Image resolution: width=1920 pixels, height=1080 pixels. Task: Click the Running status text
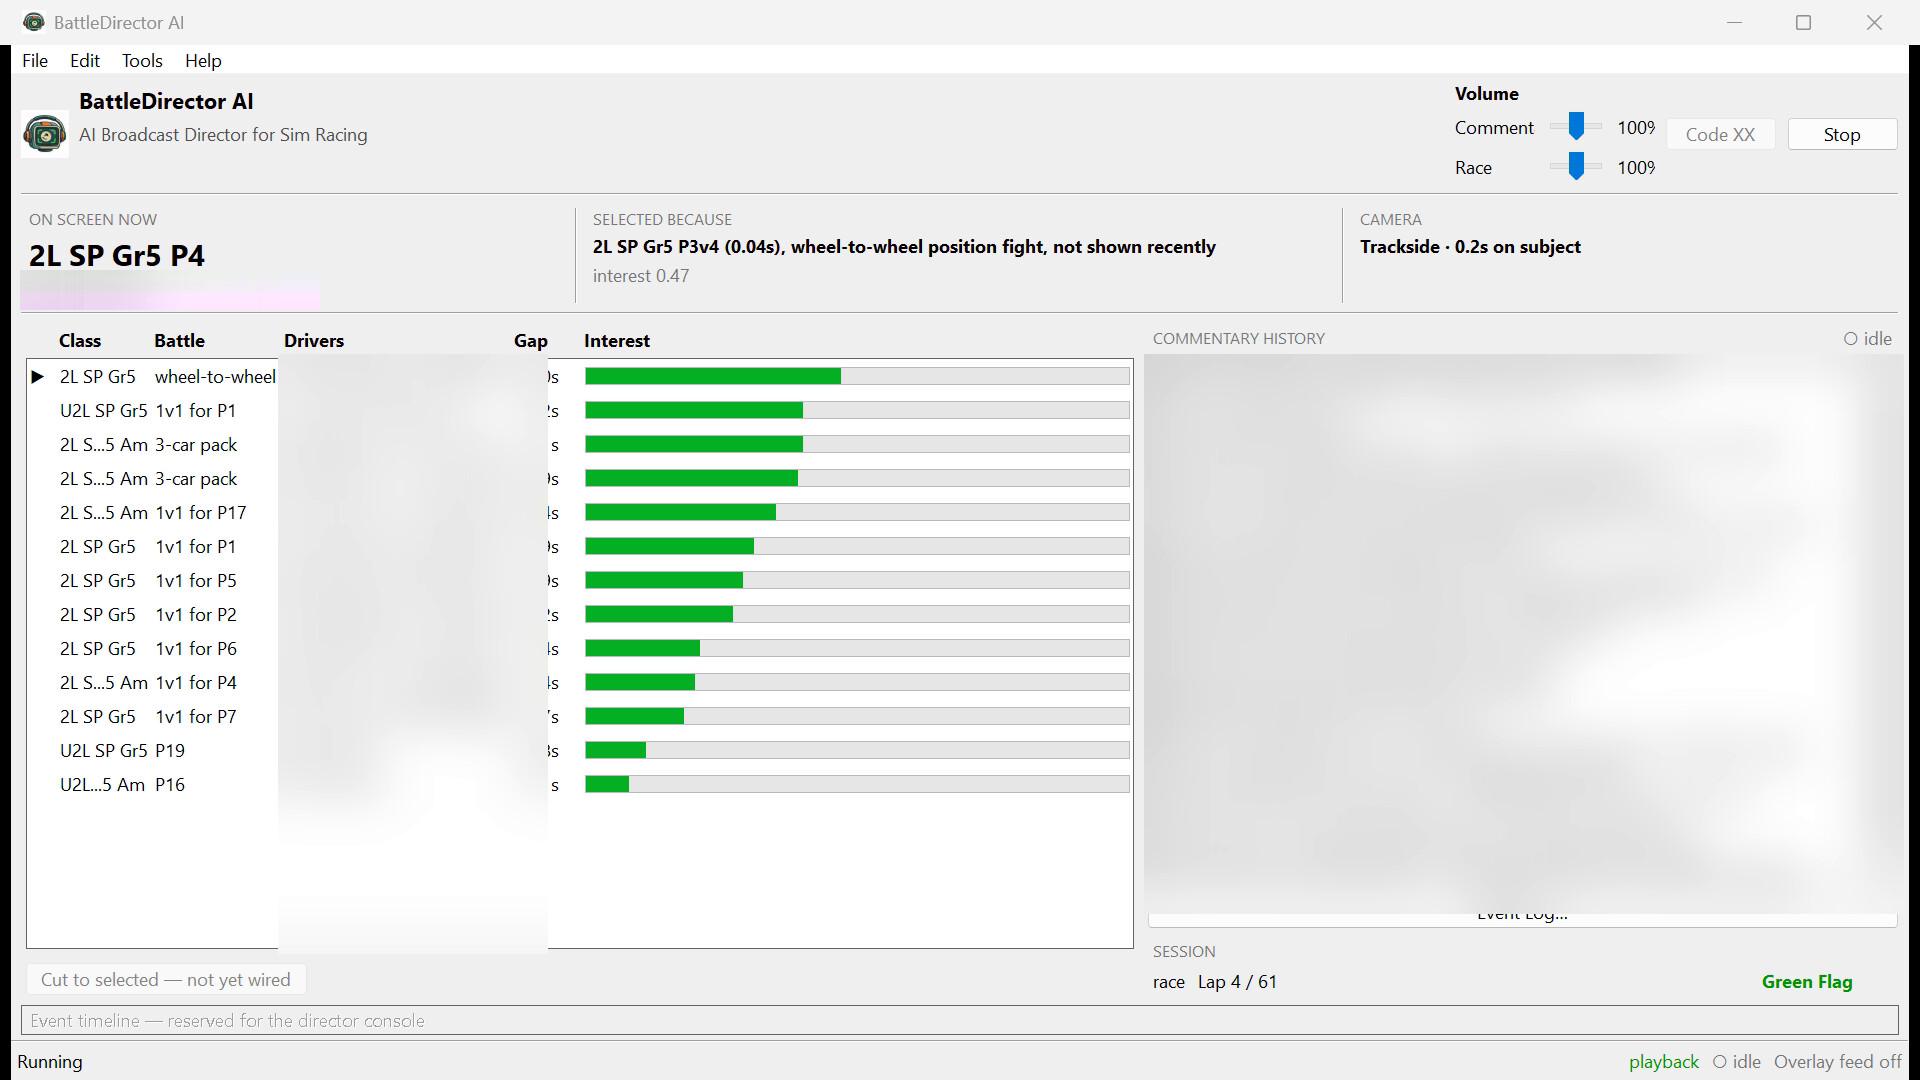[x=50, y=1062]
